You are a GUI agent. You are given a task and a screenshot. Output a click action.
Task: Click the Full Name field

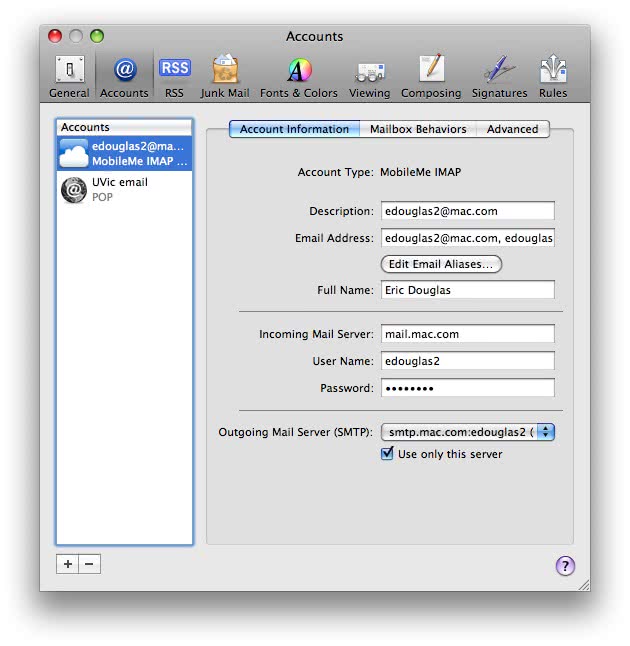coord(468,290)
